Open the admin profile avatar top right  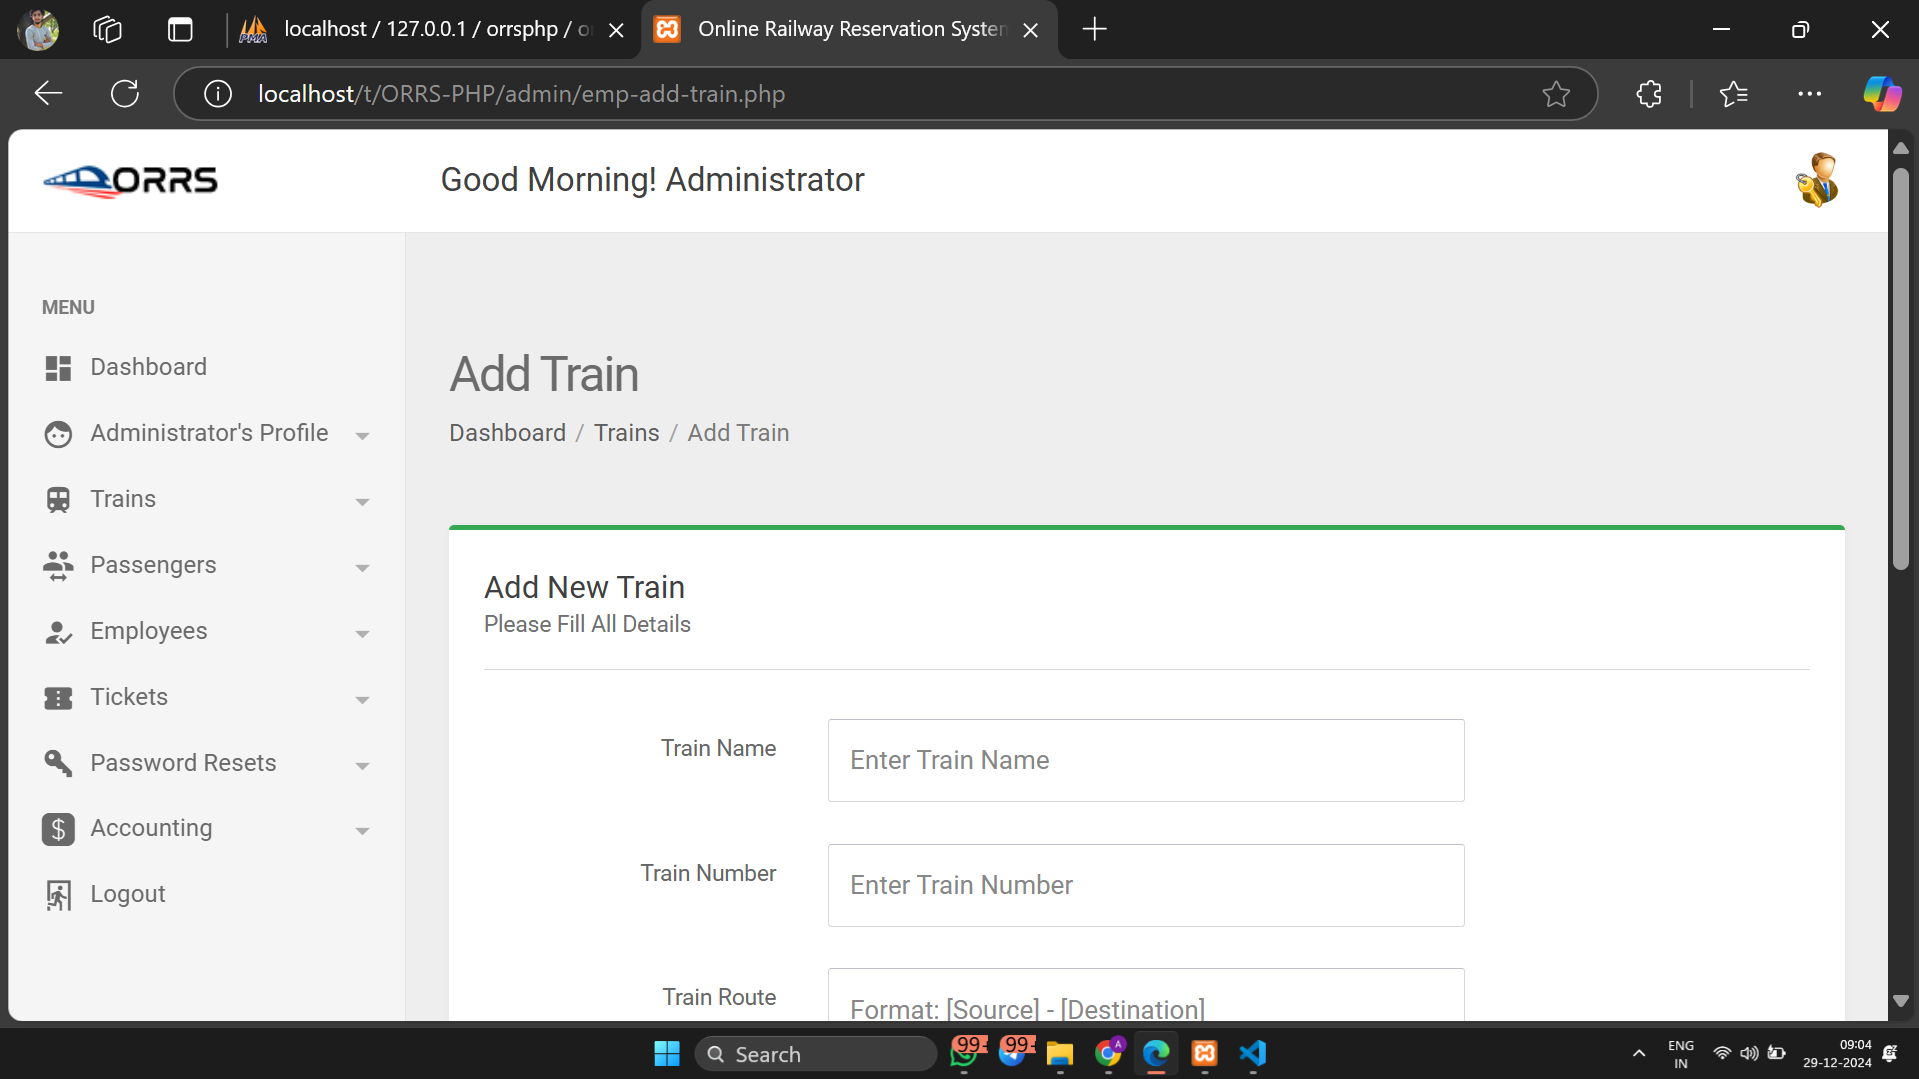click(1818, 179)
